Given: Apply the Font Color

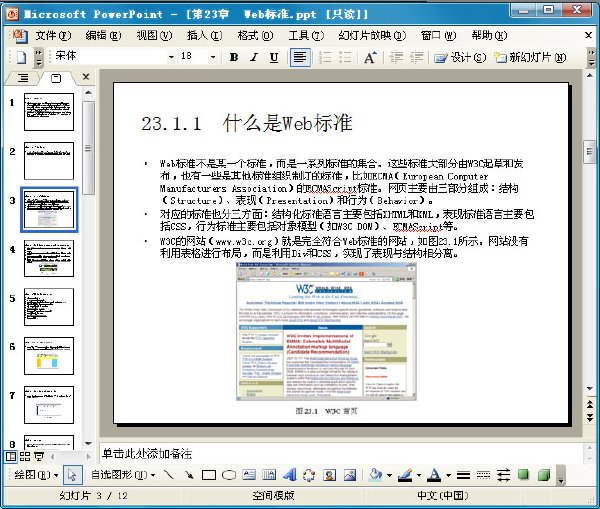Looking at the screenshot, I should coord(434,475).
